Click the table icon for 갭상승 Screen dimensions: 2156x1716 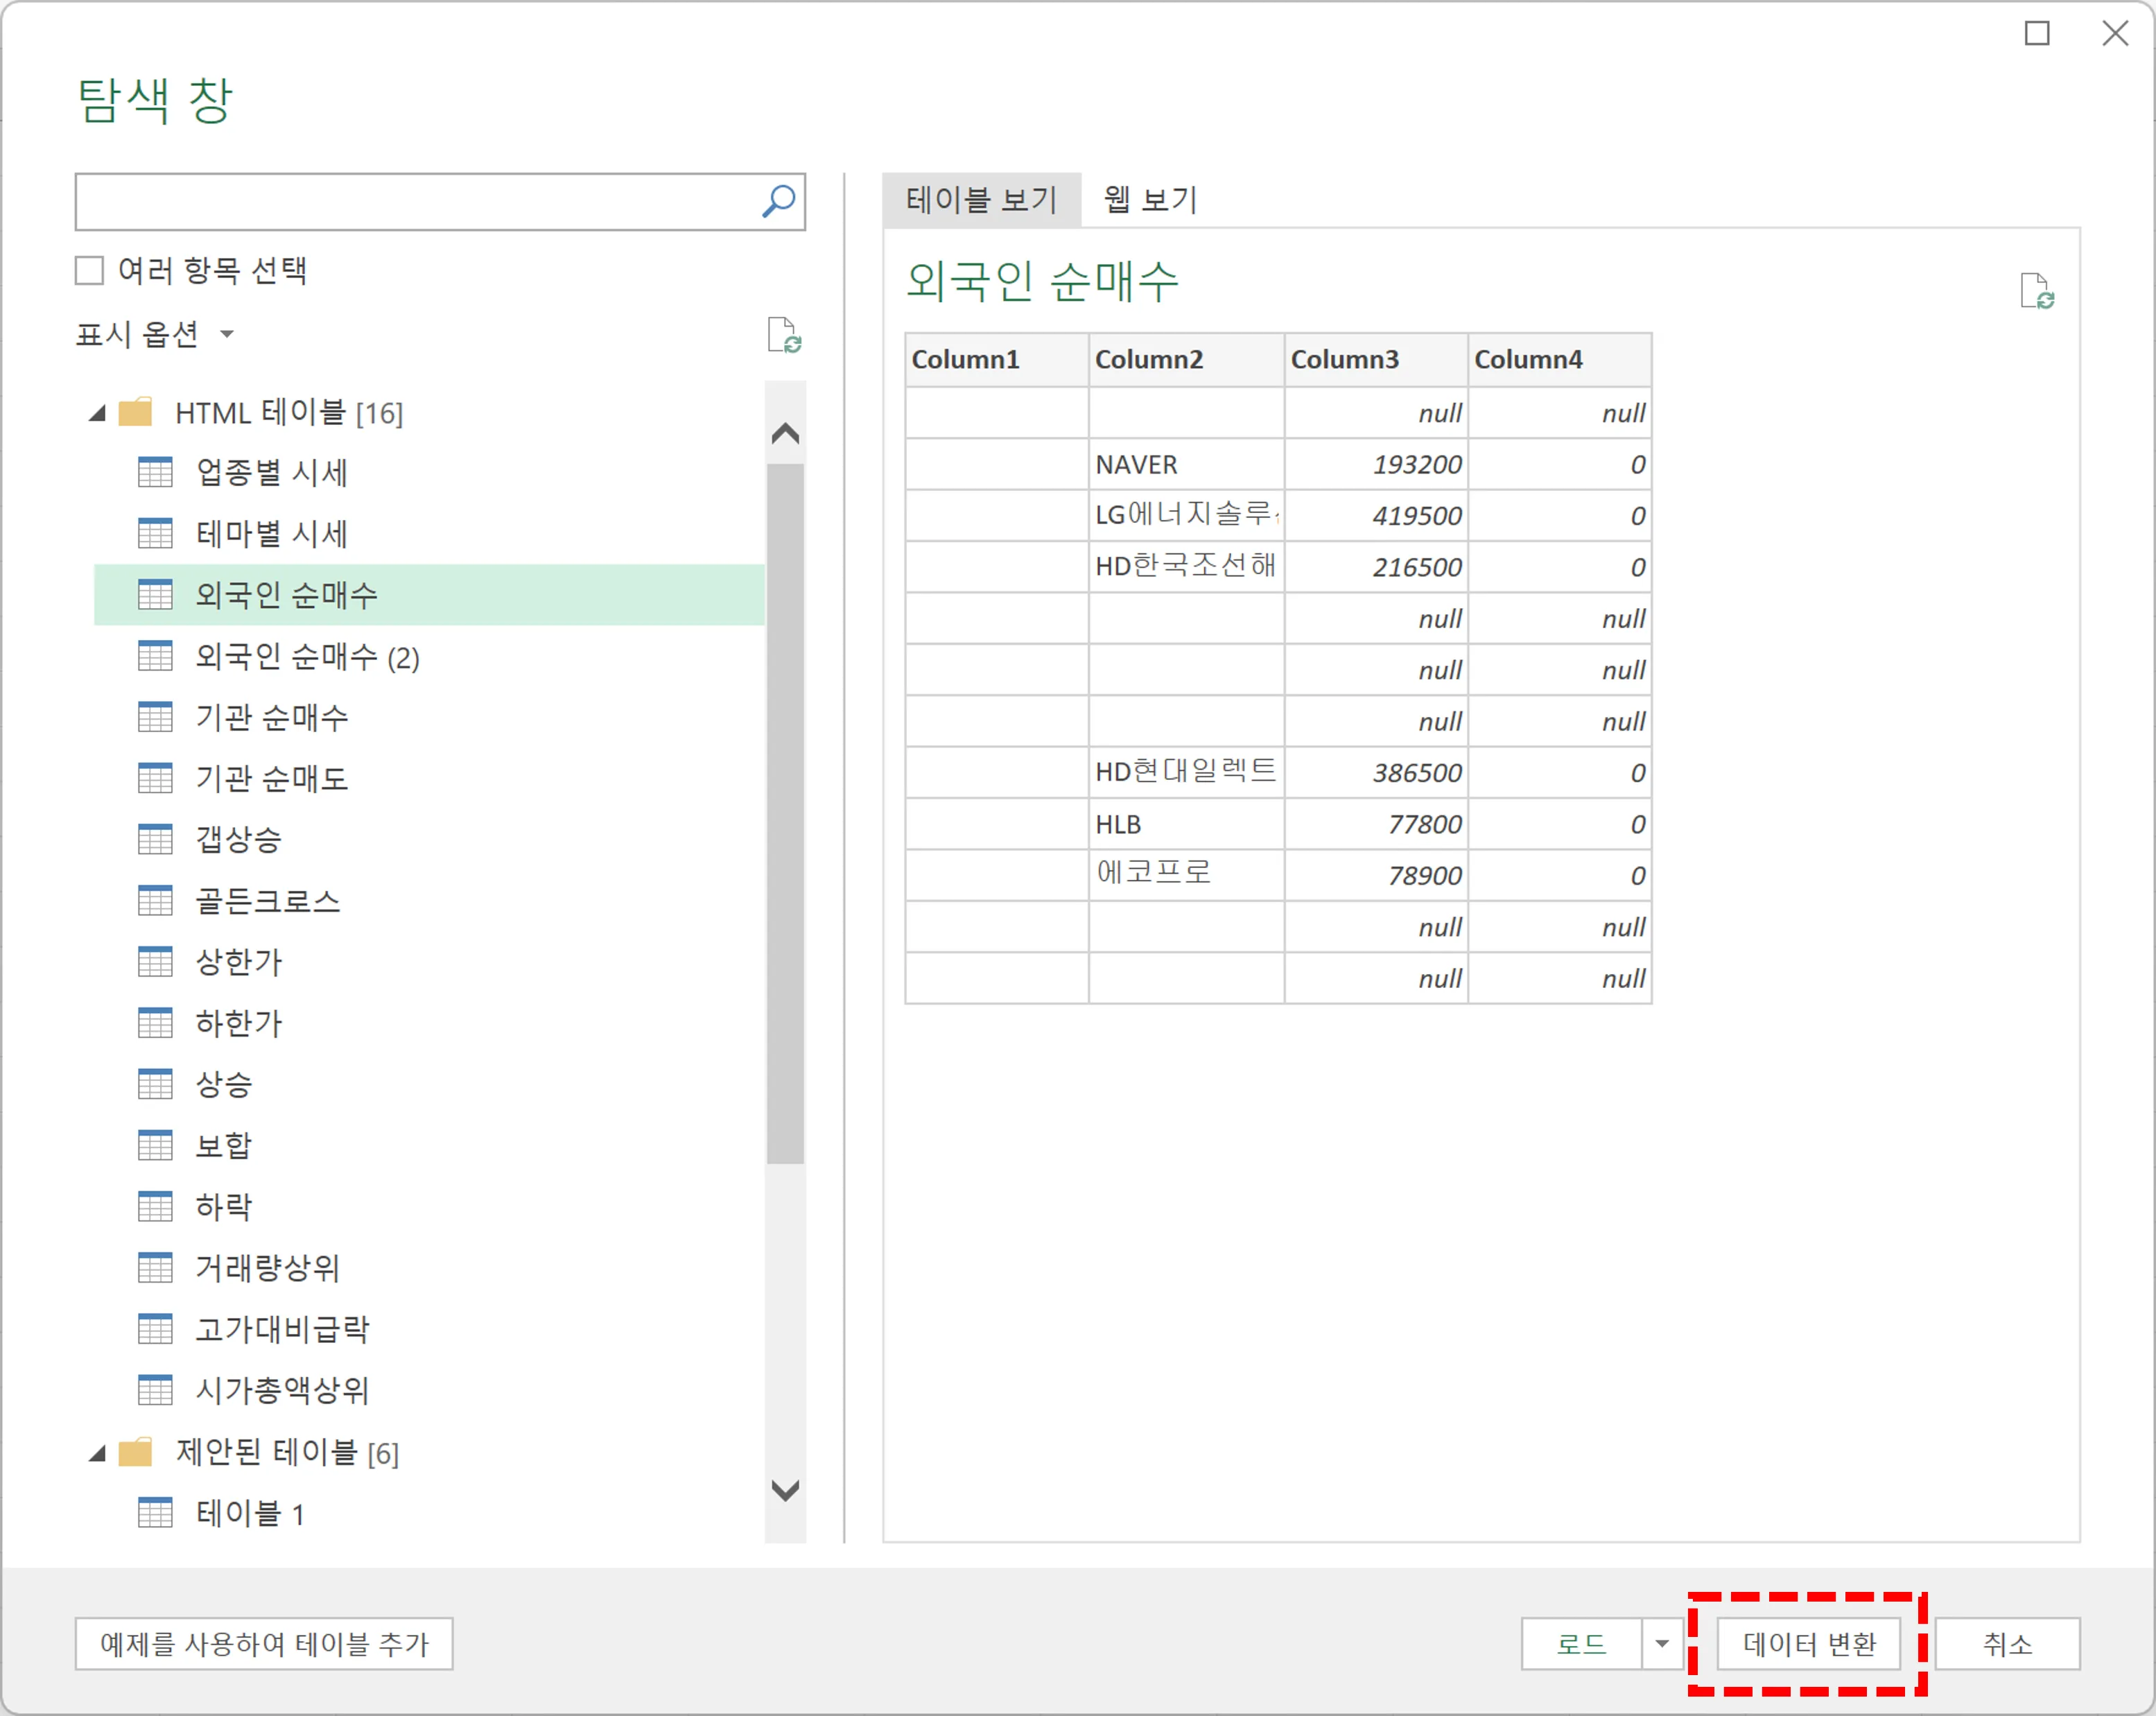(x=155, y=839)
